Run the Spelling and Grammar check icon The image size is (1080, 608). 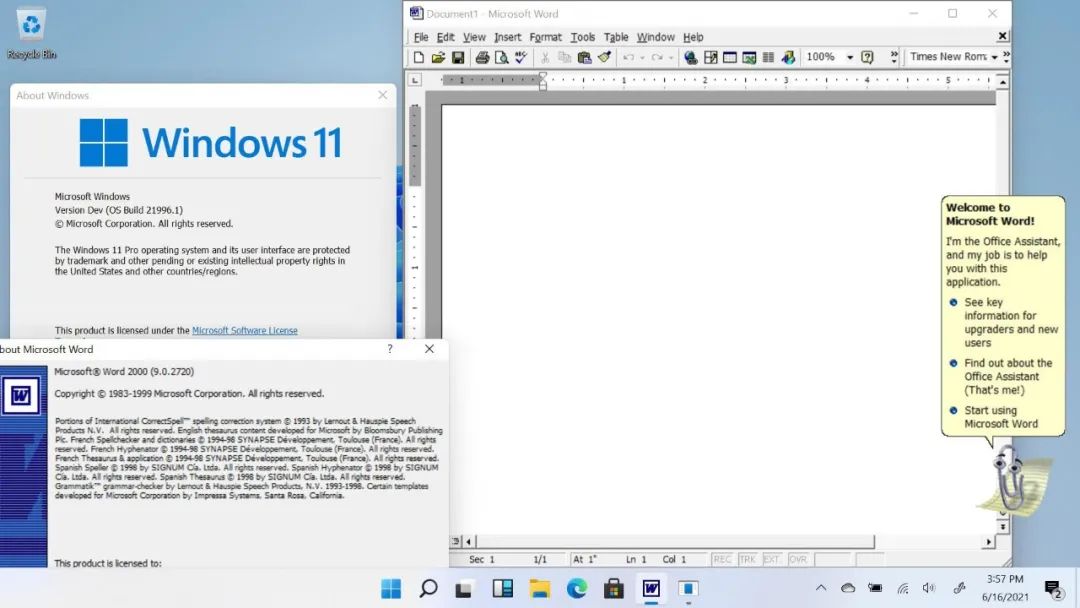pos(520,58)
